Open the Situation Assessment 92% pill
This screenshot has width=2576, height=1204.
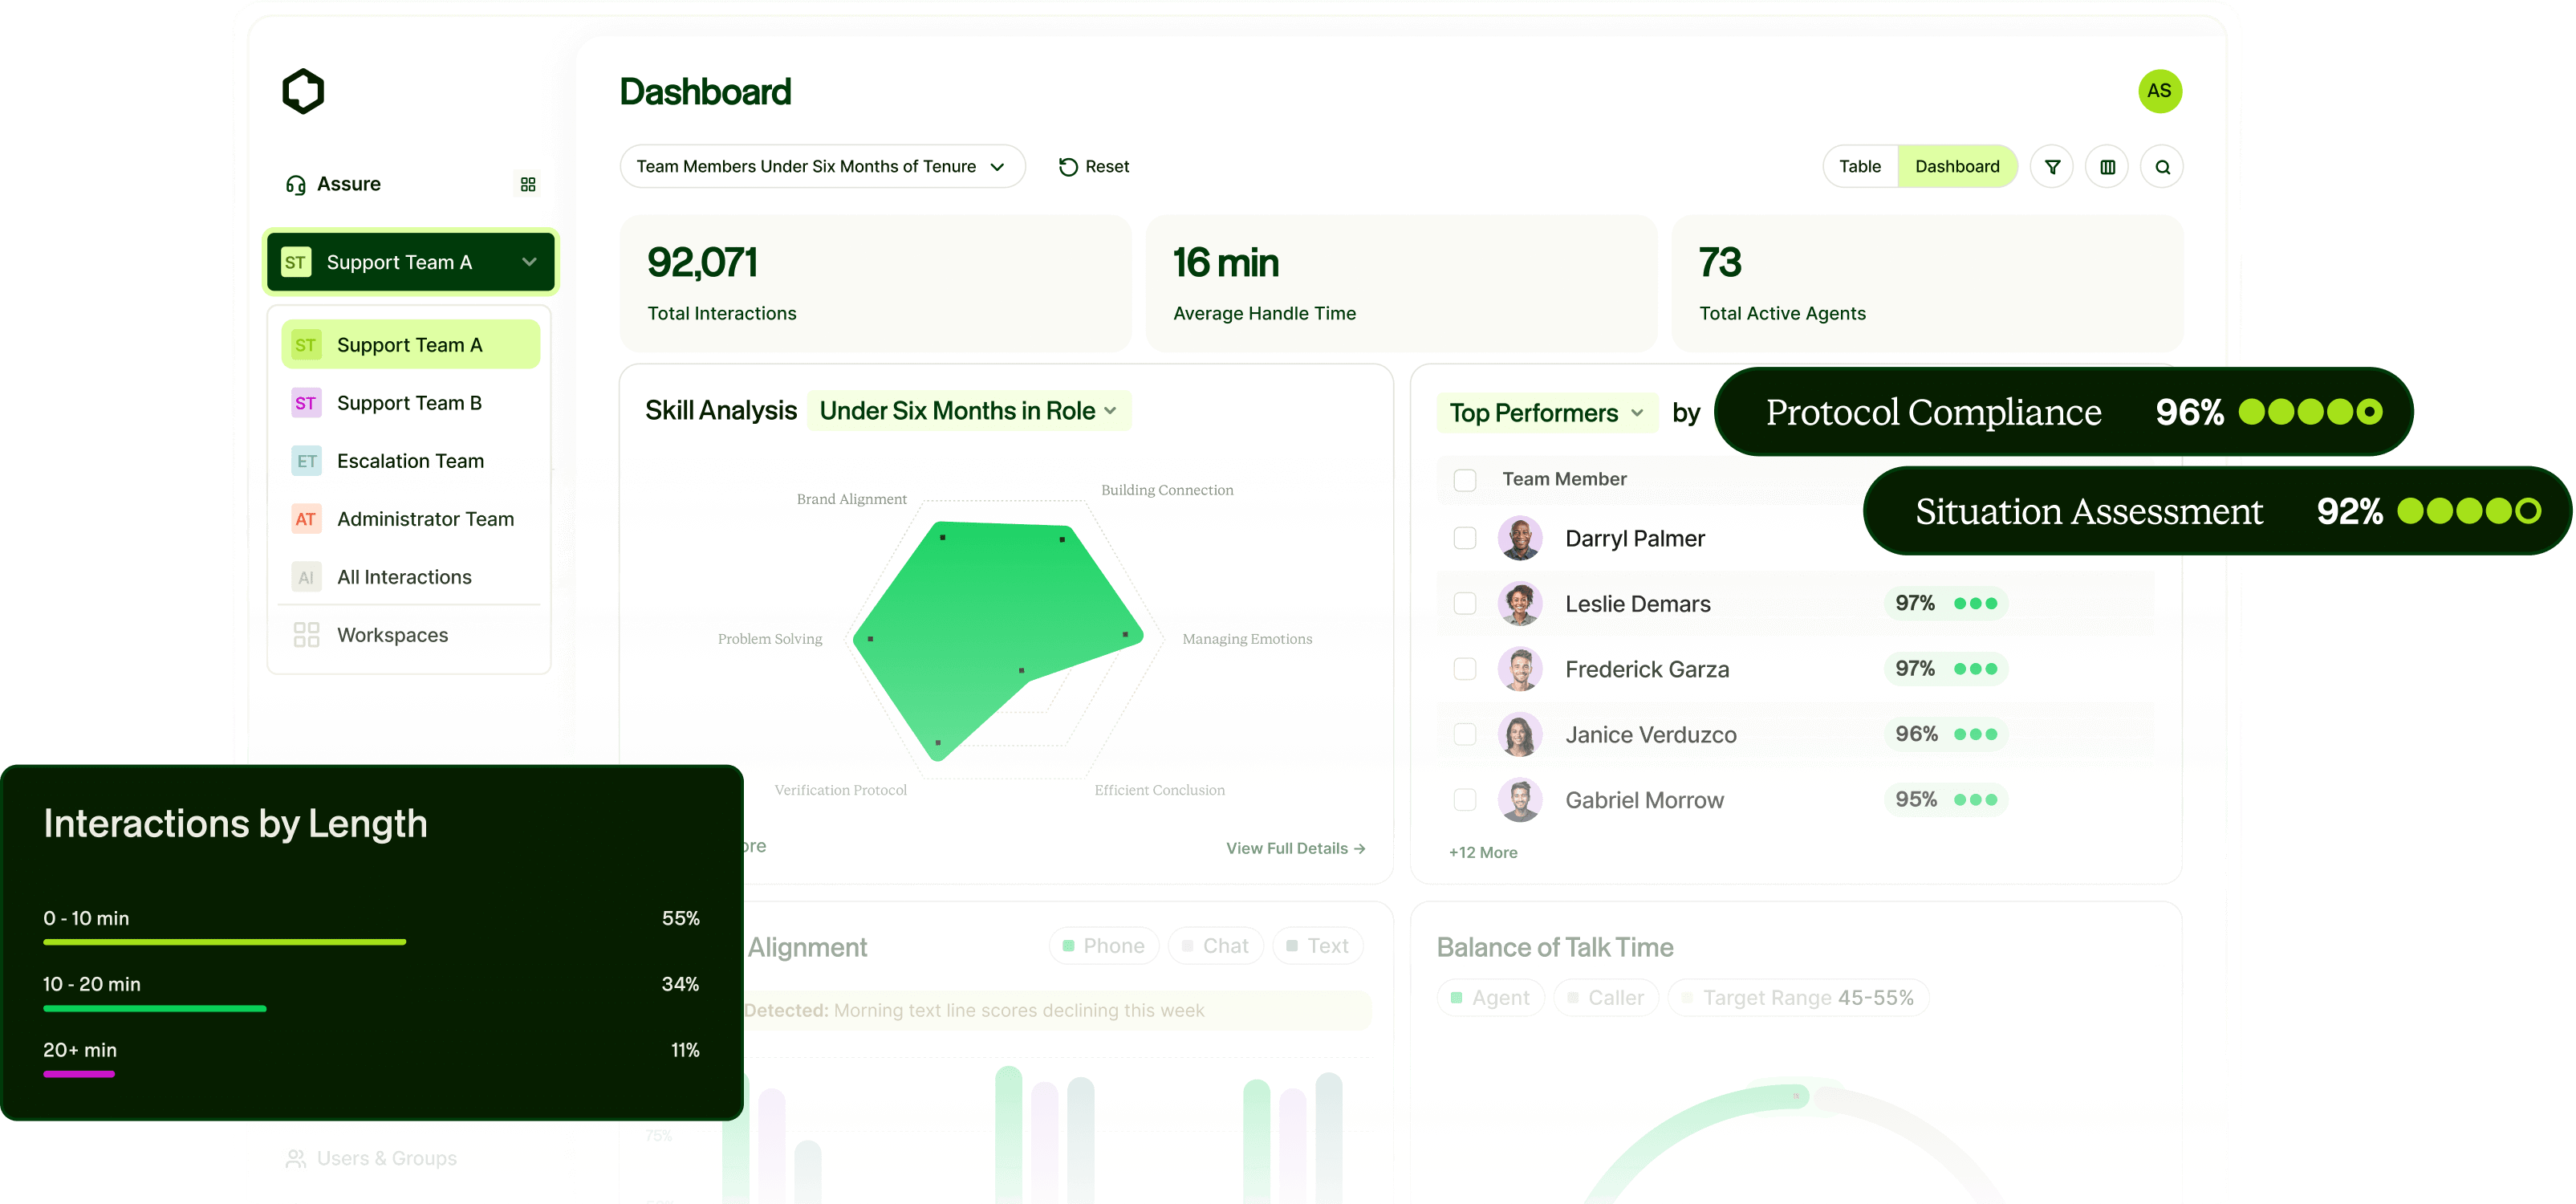click(2218, 511)
